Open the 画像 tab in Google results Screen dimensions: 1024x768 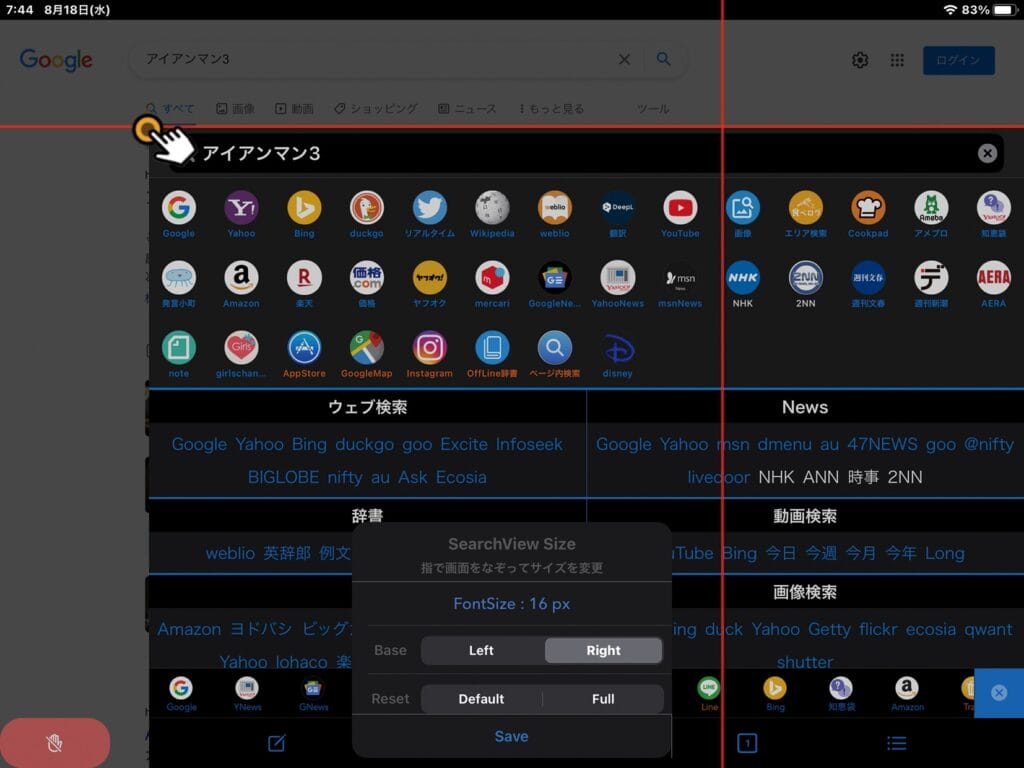235,108
